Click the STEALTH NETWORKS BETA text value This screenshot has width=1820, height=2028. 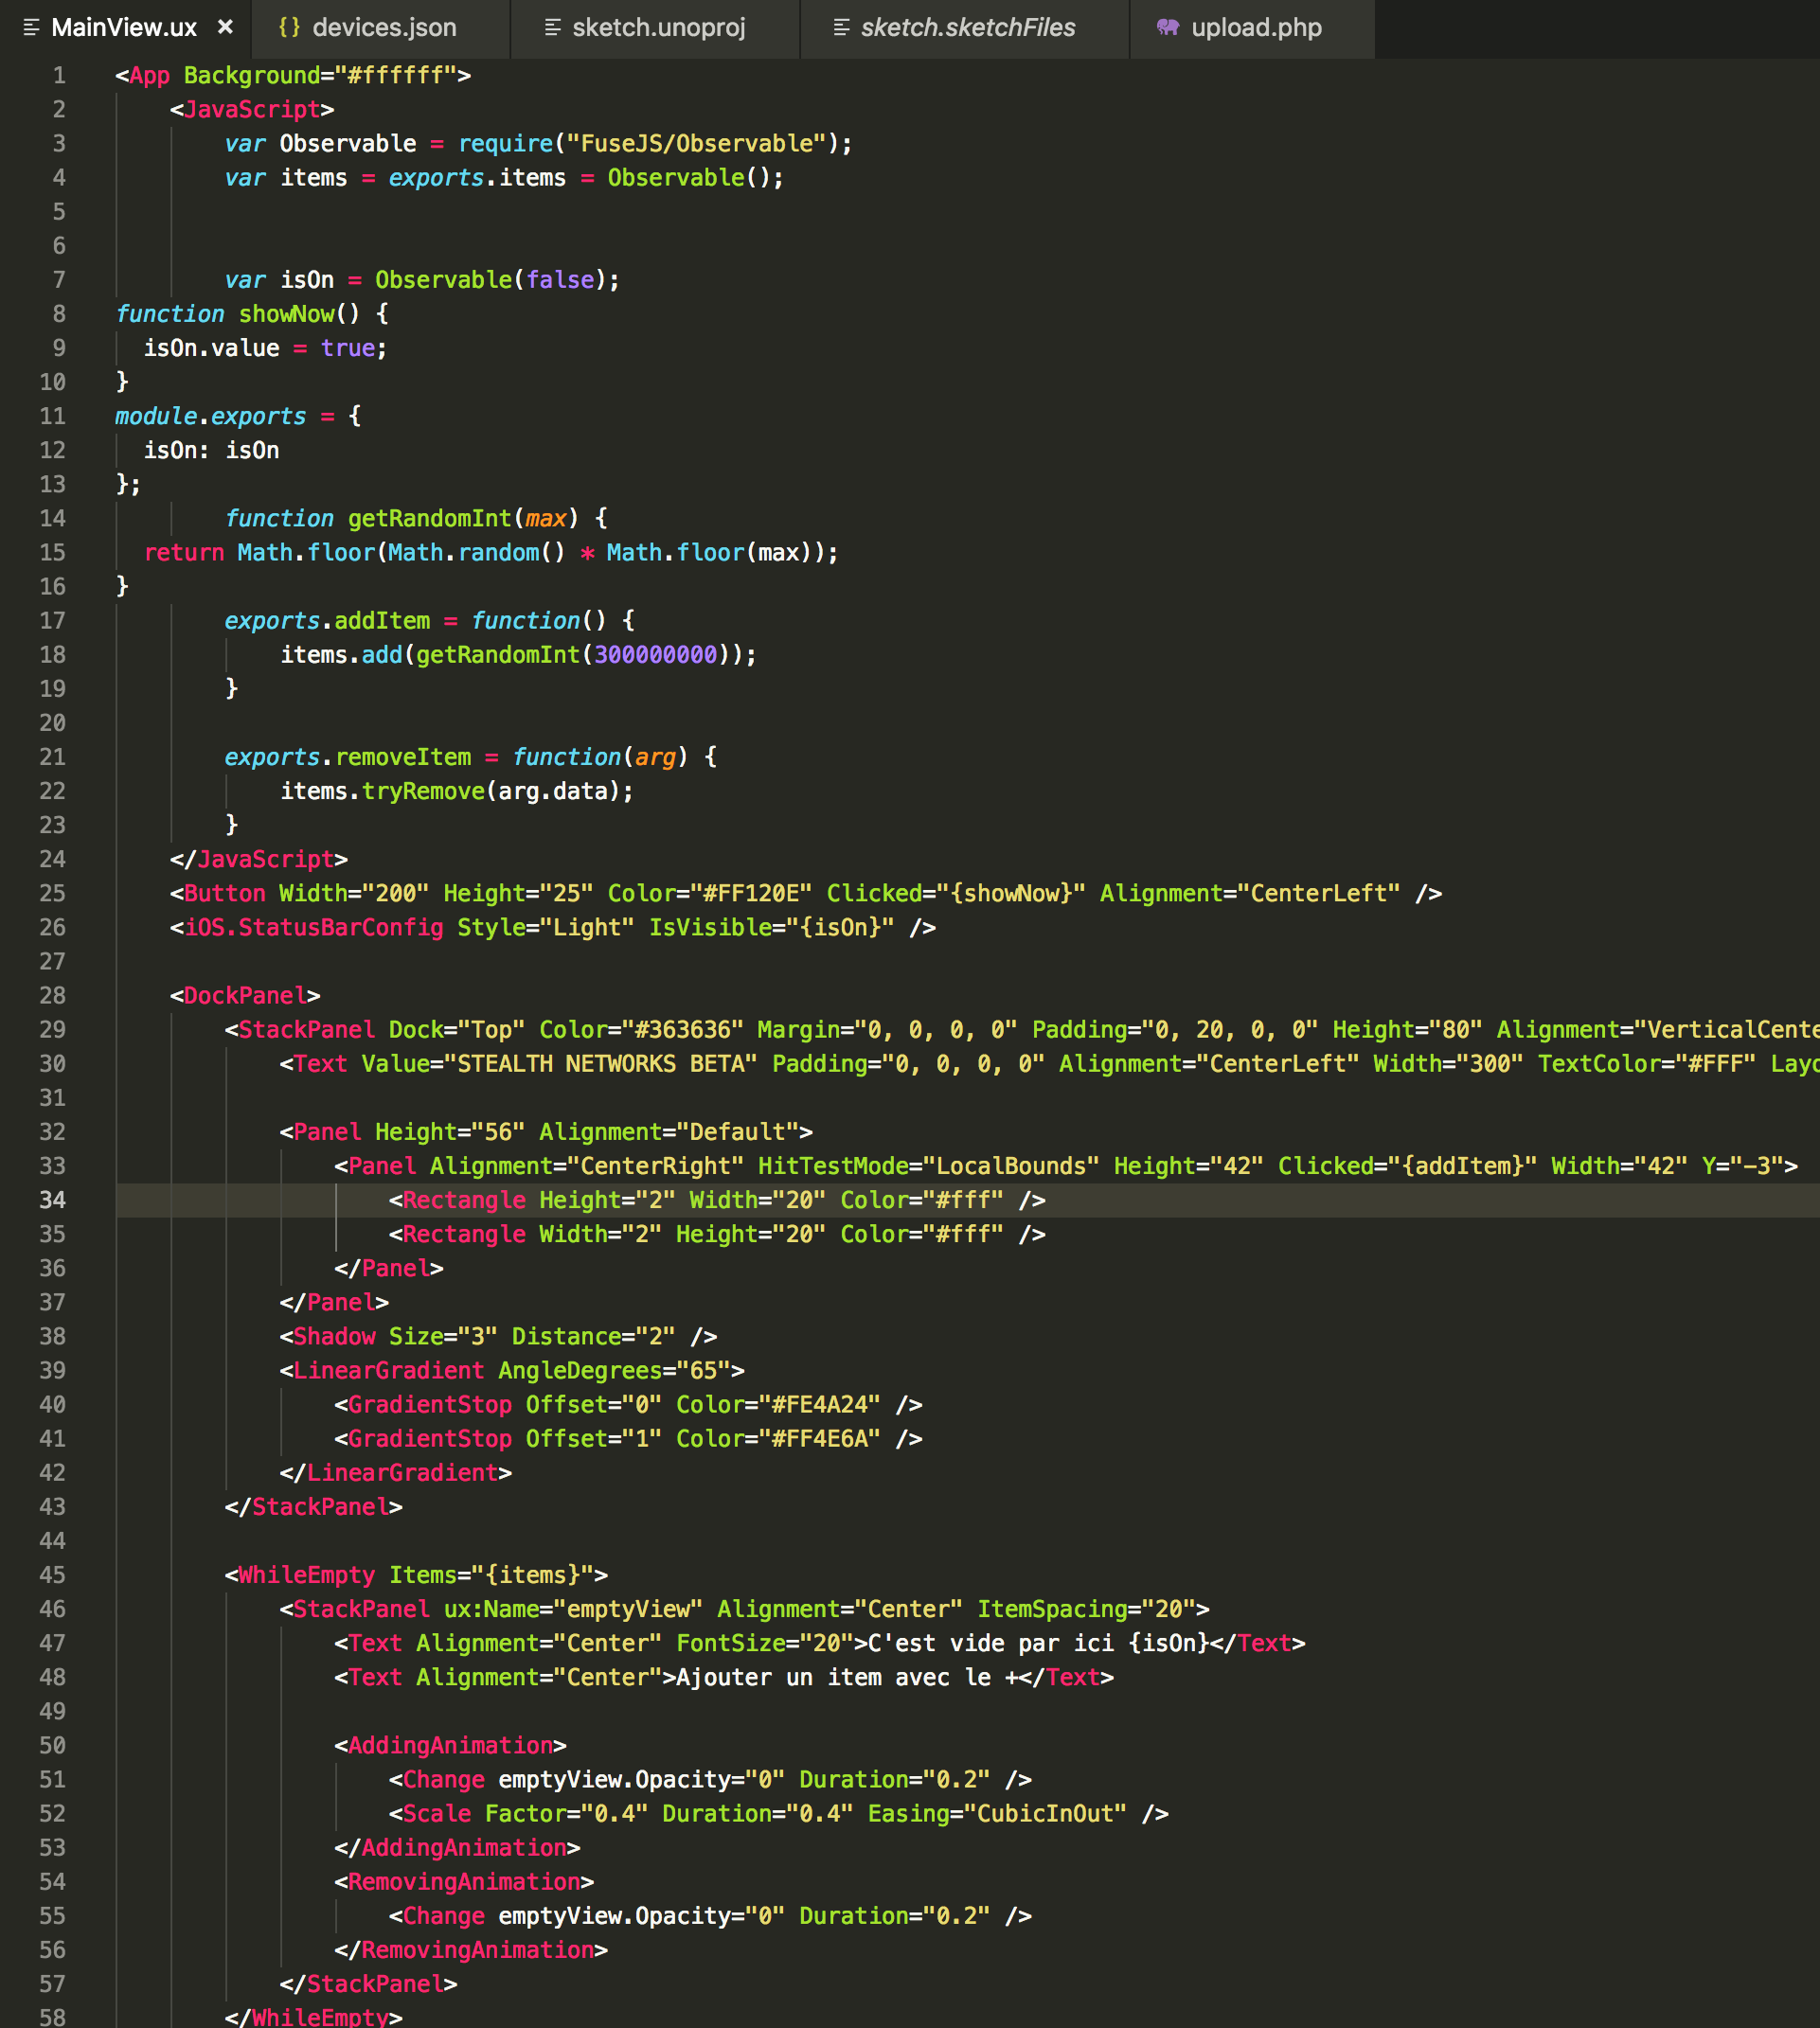click(606, 1064)
